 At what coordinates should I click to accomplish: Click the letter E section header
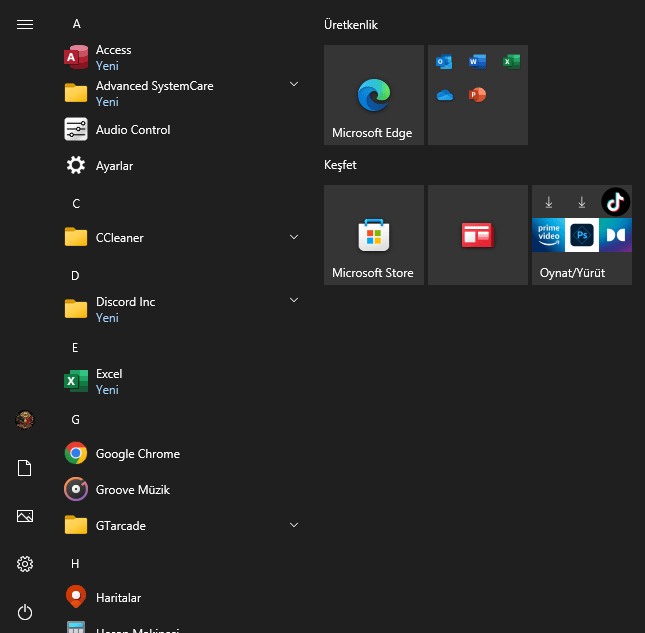click(75, 348)
